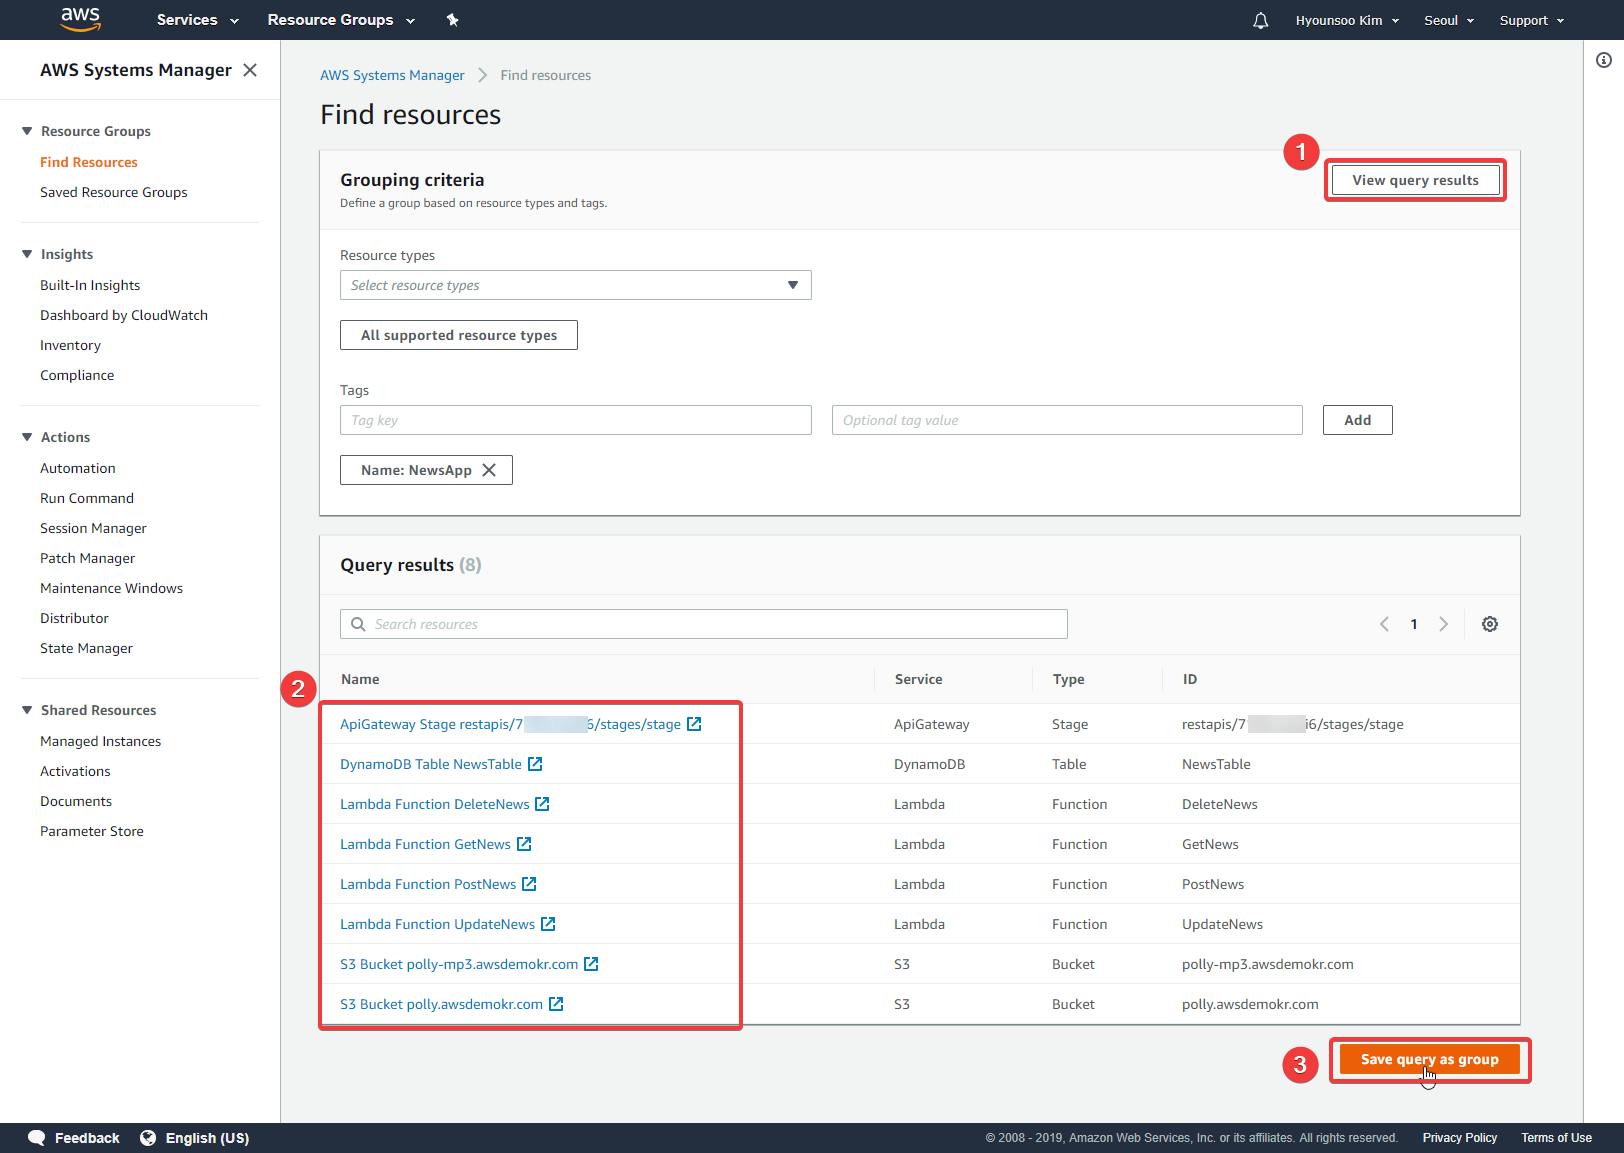The image size is (1624, 1153).
Task: Click the AWS logo home icon
Action: pos(80,19)
